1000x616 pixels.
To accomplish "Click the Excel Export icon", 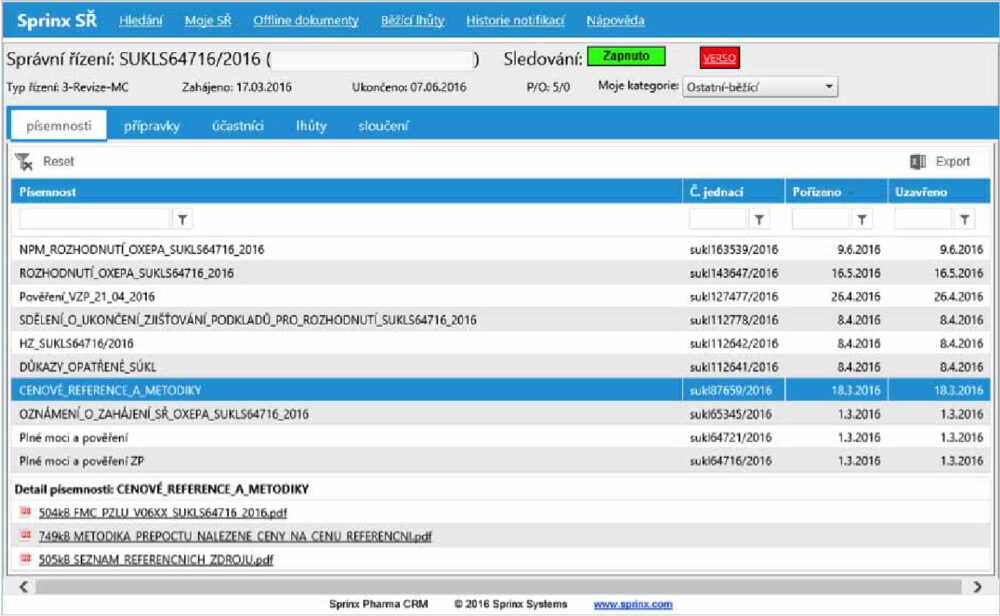I will pos(918,161).
